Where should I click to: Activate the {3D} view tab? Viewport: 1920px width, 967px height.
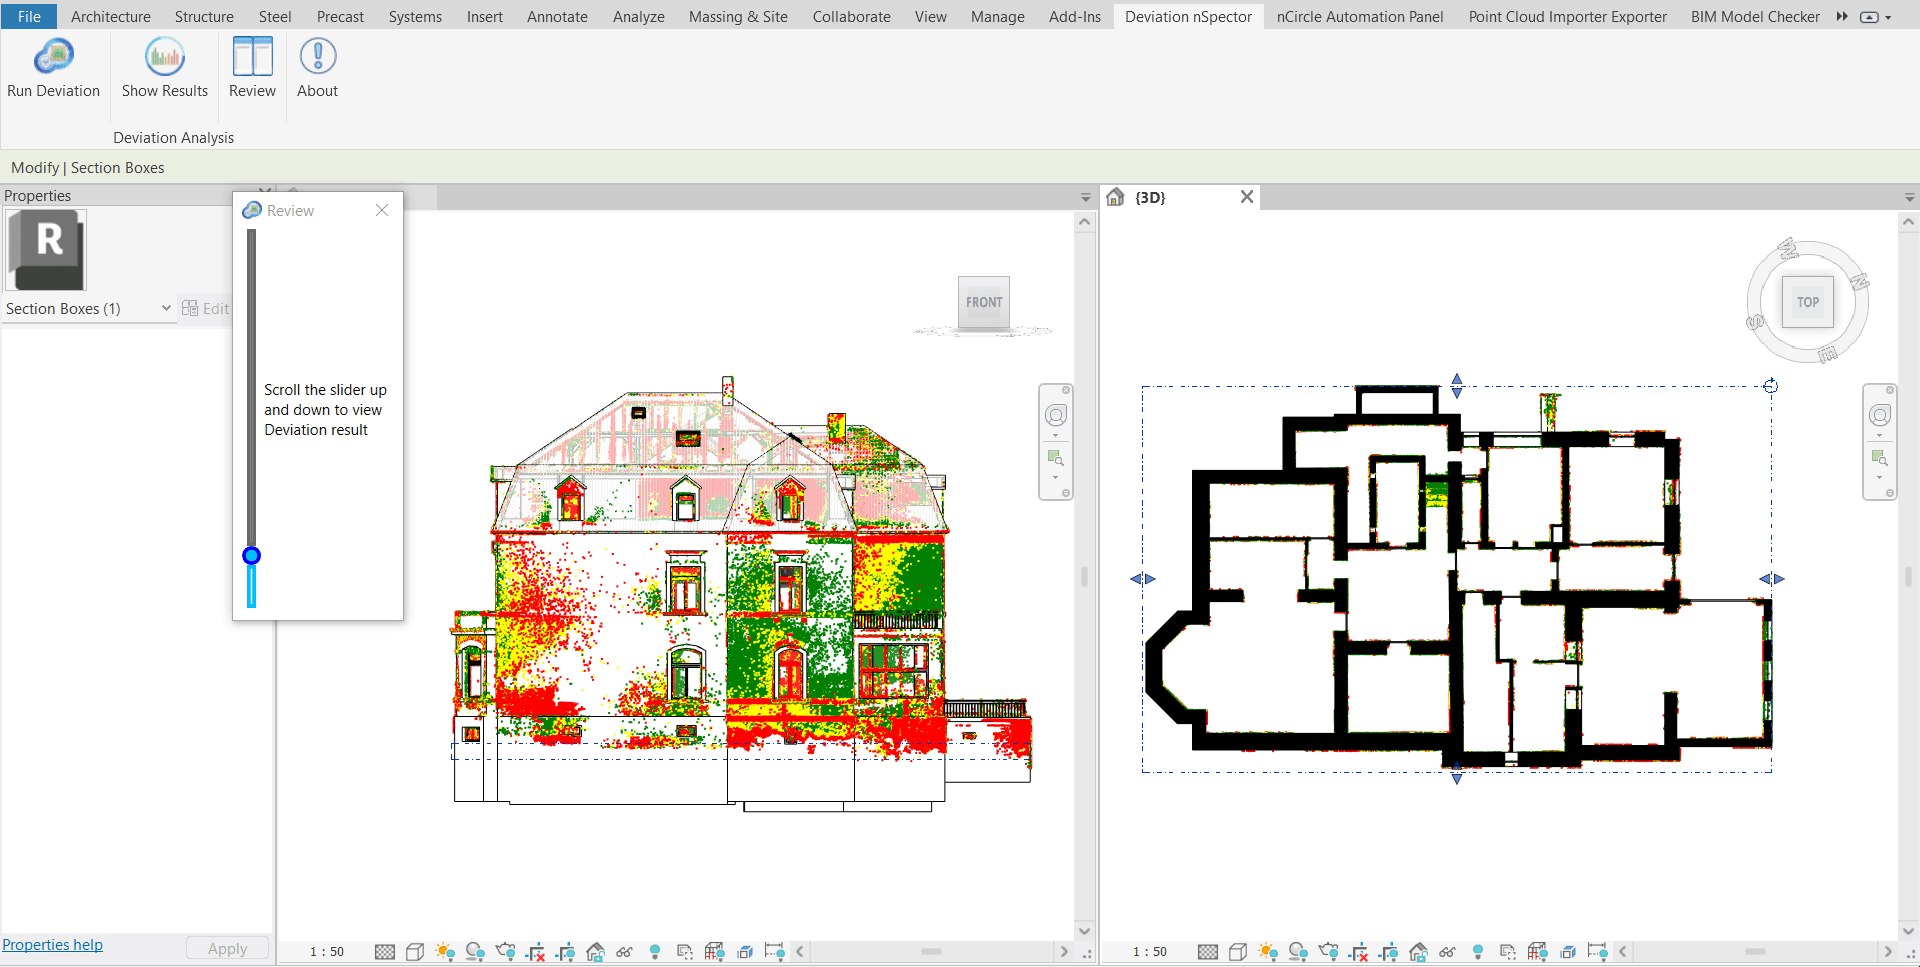[x=1150, y=198]
